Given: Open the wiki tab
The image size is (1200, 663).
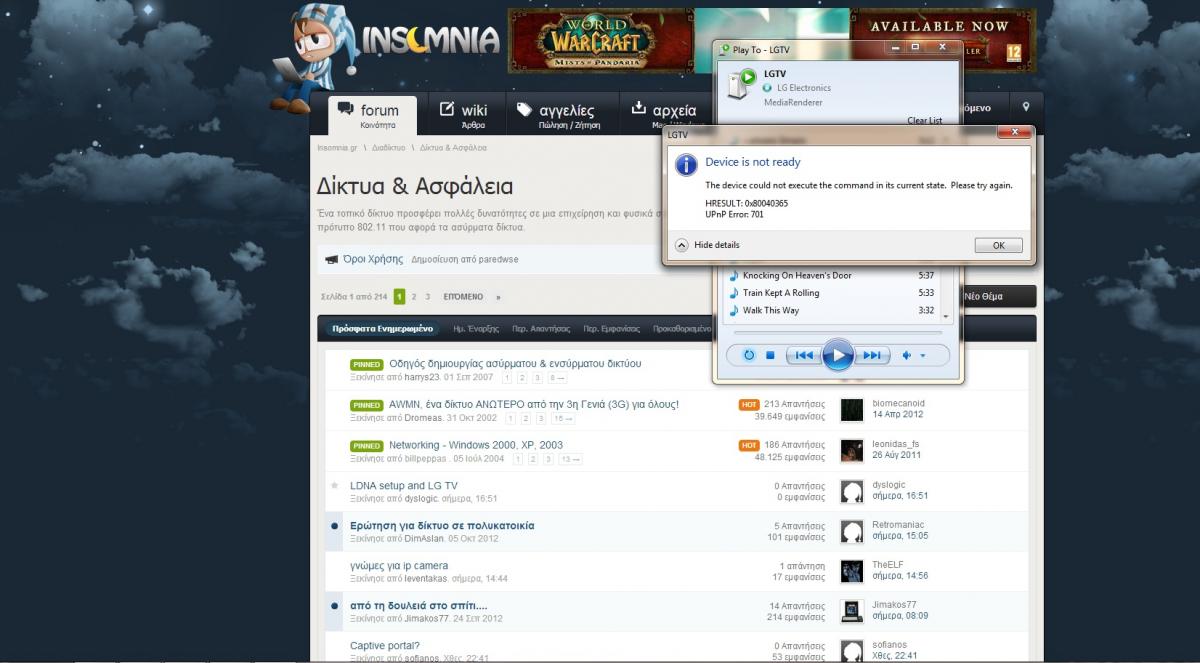Looking at the screenshot, I should (468, 116).
